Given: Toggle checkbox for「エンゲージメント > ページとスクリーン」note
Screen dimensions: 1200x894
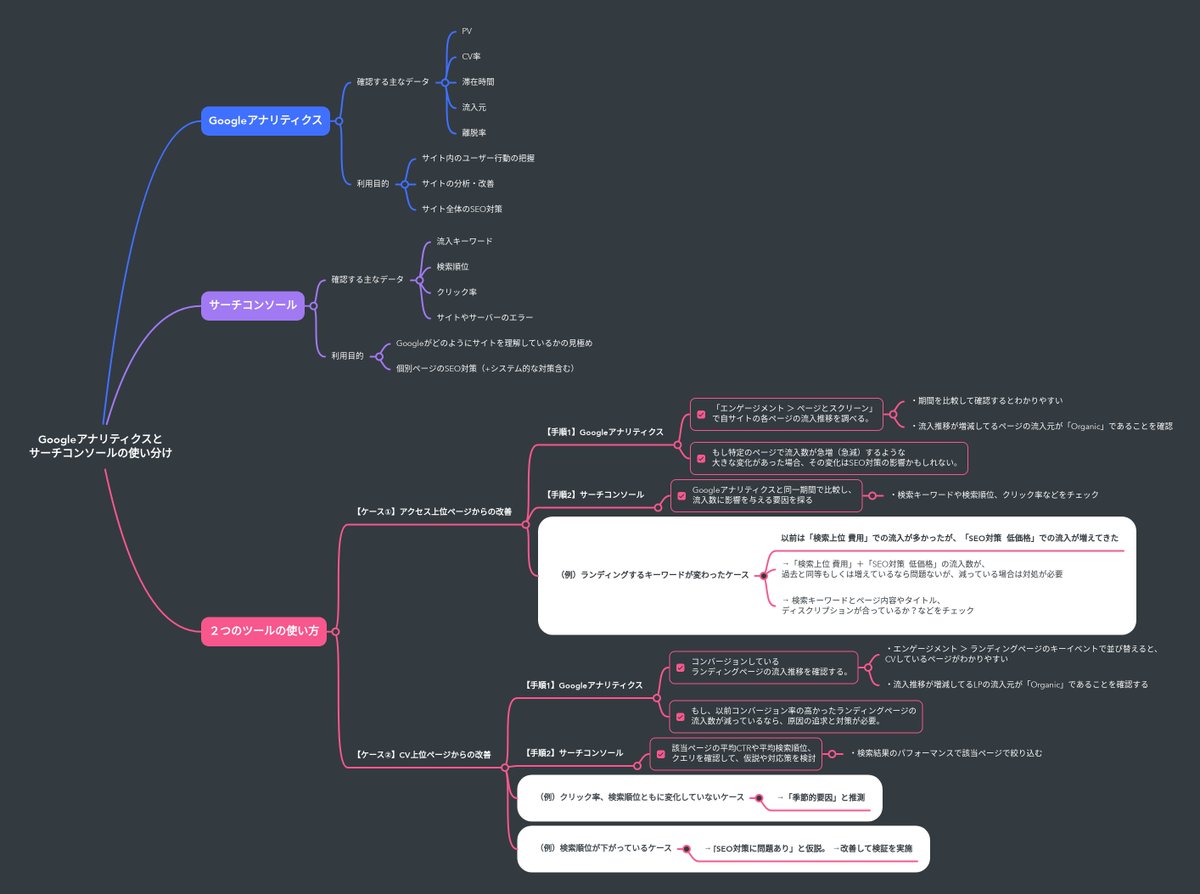Looking at the screenshot, I should pyautogui.click(x=701, y=413).
